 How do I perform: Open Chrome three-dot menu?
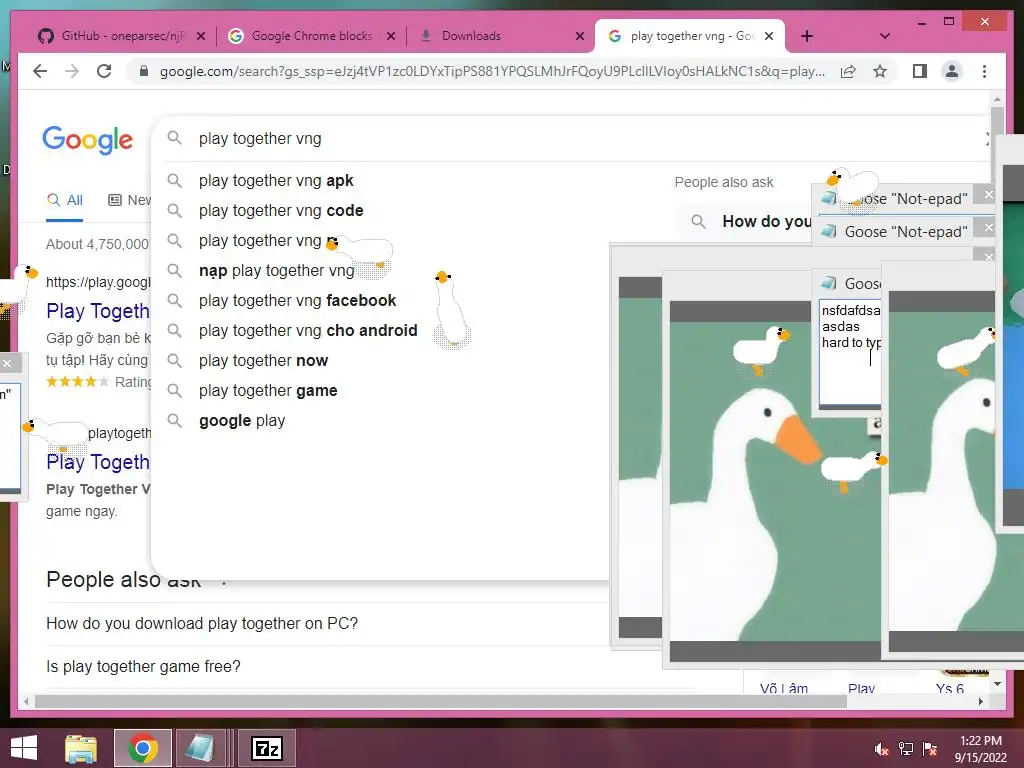[984, 71]
